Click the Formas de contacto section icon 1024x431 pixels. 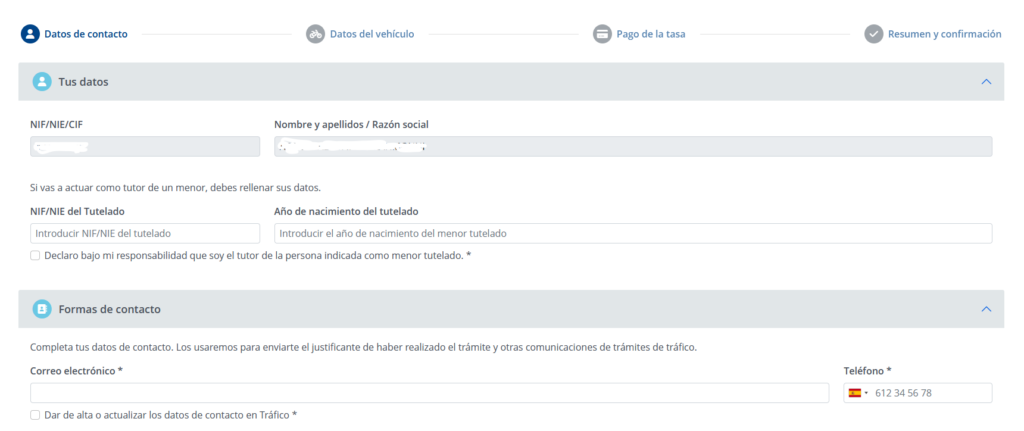[42, 309]
